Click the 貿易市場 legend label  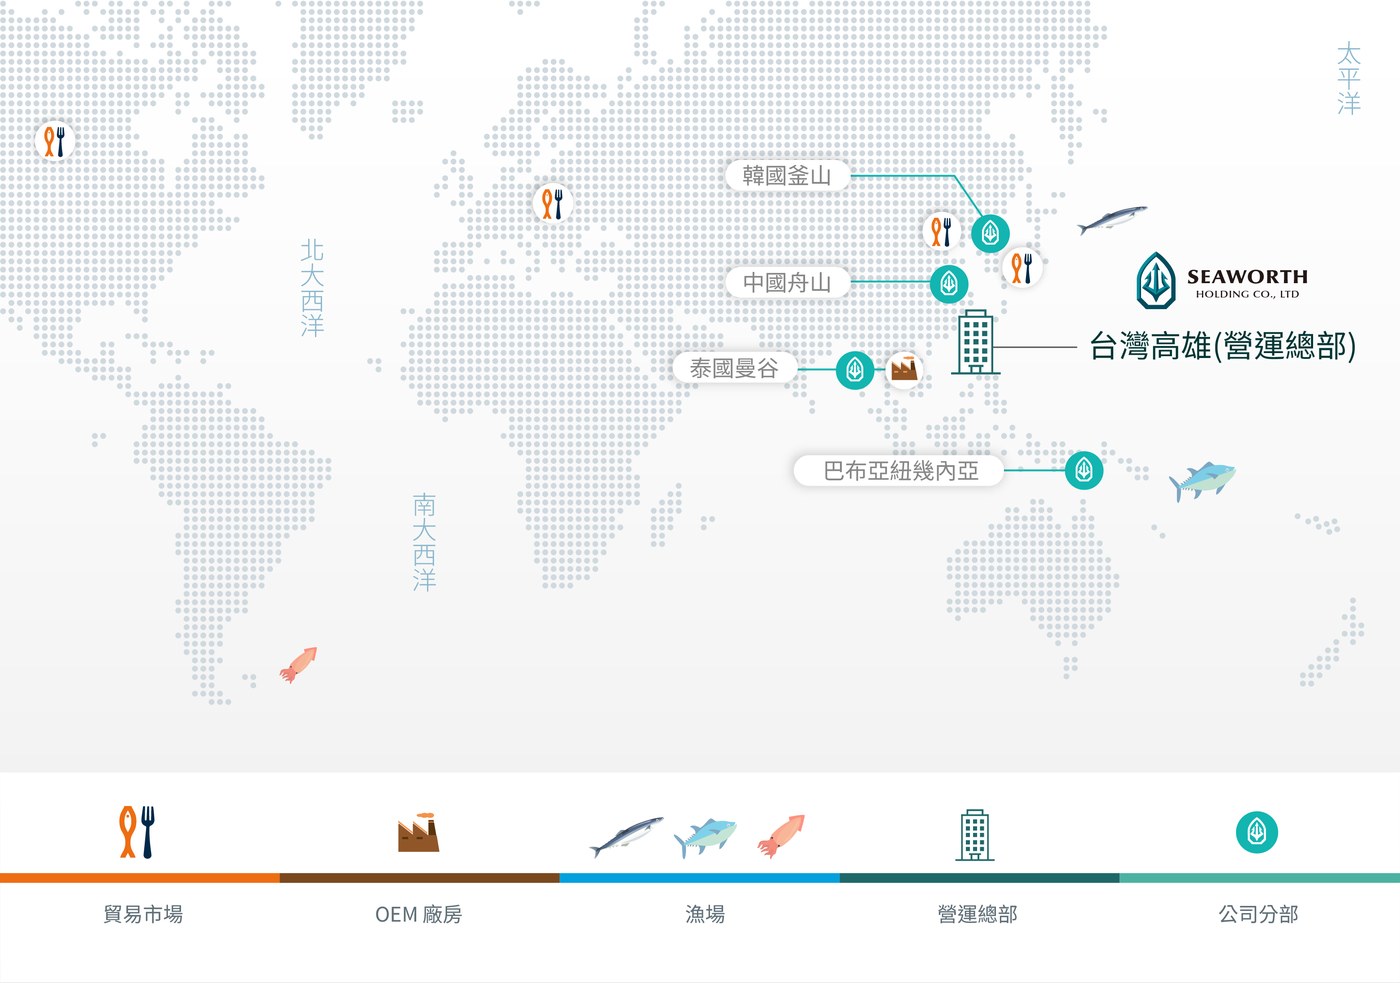coord(143,914)
